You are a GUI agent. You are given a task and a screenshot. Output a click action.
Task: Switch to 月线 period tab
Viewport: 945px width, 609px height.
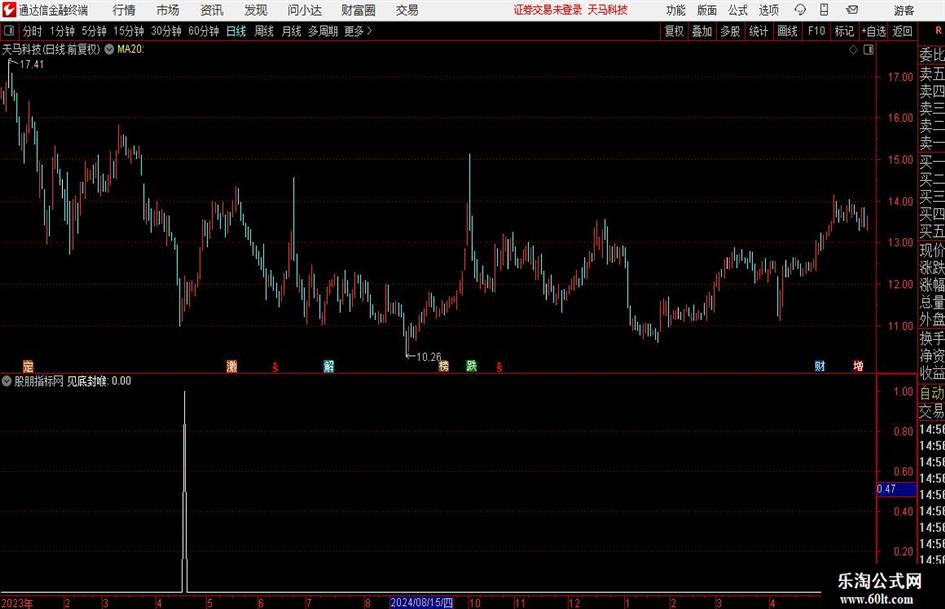click(292, 31)
